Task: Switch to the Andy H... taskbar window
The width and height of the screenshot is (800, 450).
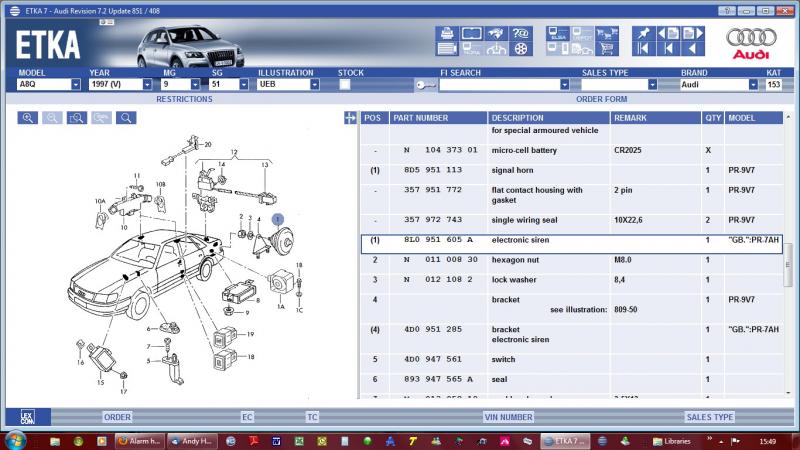Action: click(x=192, y=441)
